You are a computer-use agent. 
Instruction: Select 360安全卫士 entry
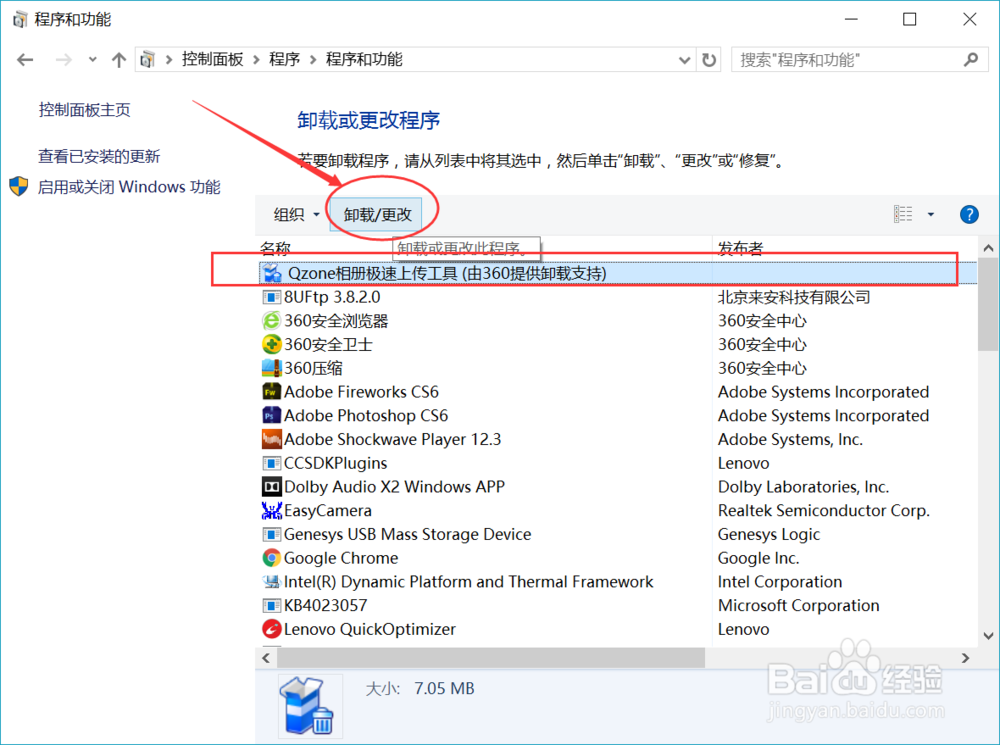pos(328,344)
